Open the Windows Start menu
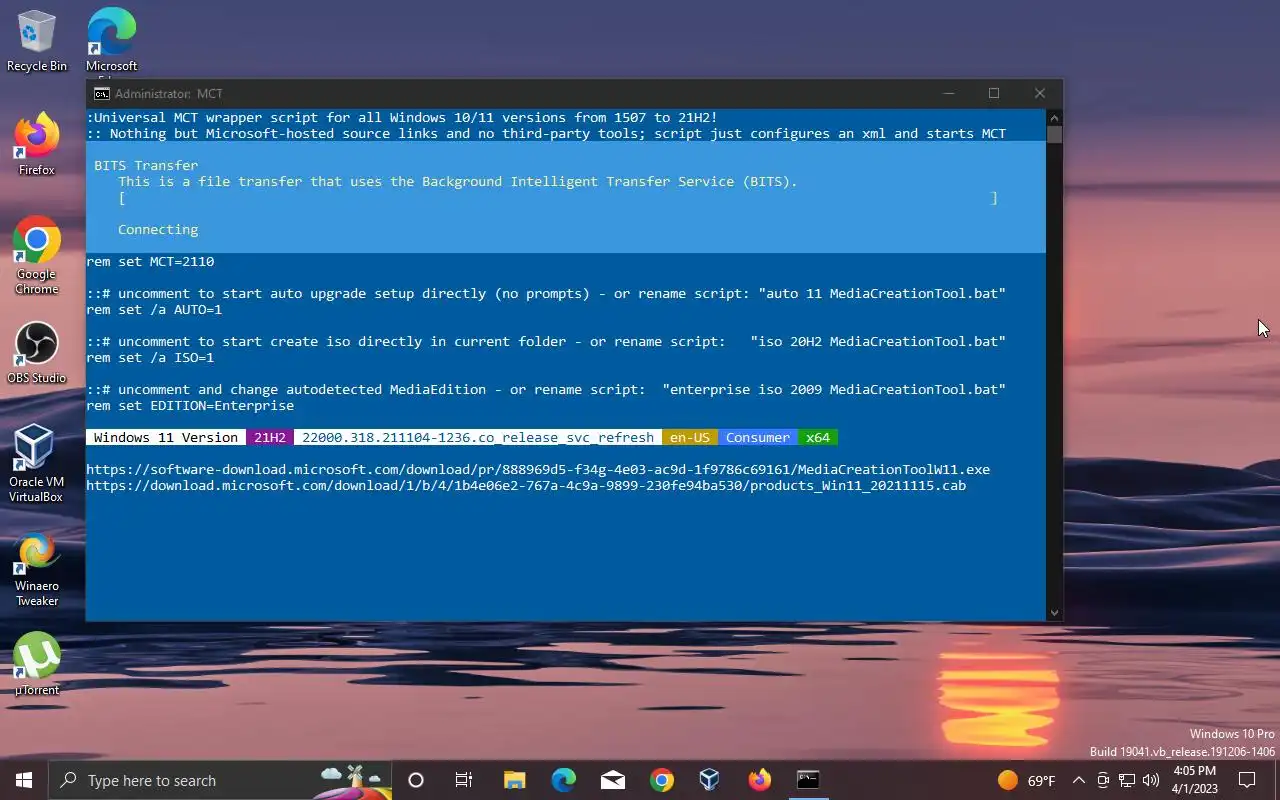1280x800 pixels. pyautogui.click(x=24, y=780)
